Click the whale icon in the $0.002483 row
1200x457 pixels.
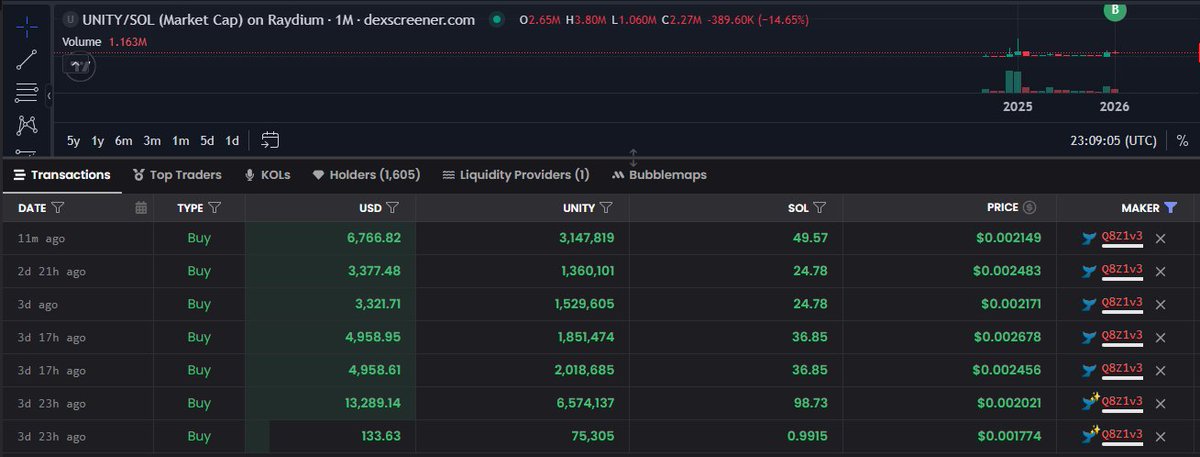1089,271
